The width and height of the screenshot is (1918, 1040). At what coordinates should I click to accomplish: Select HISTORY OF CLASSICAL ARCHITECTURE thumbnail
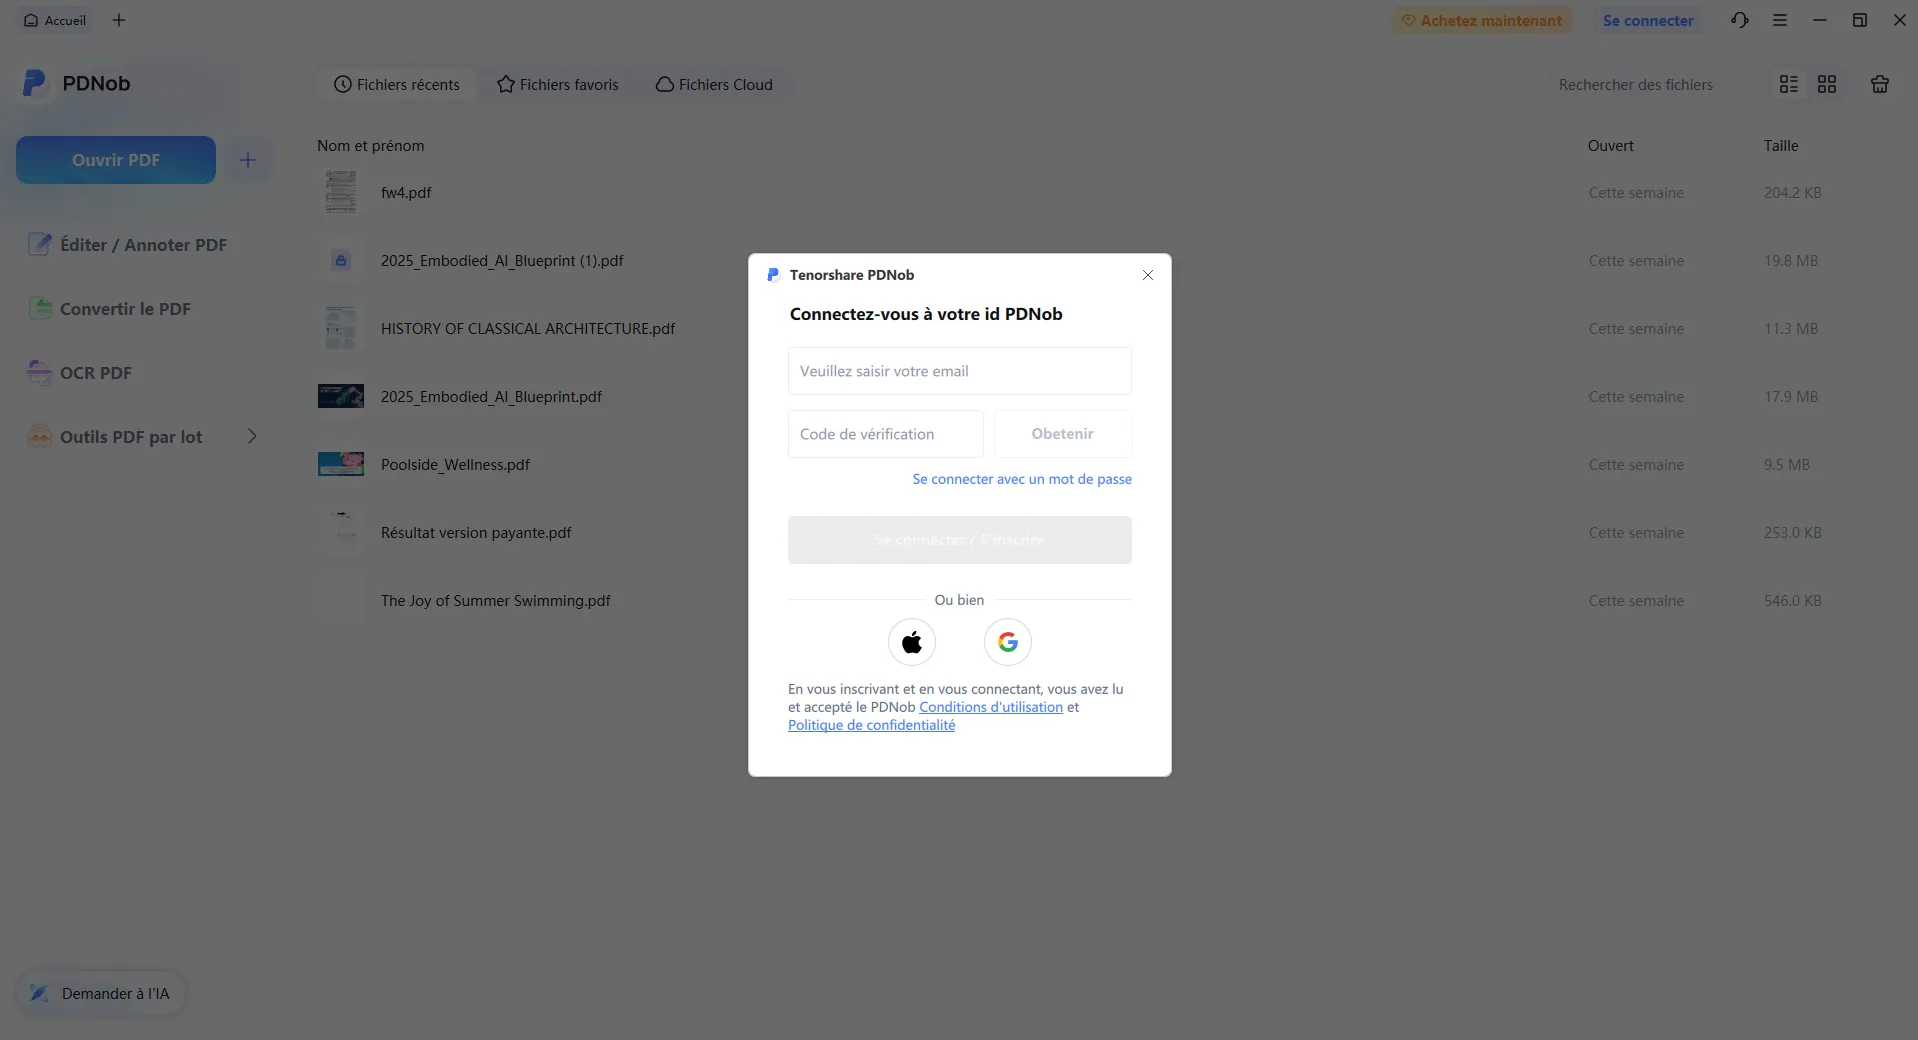341,328
